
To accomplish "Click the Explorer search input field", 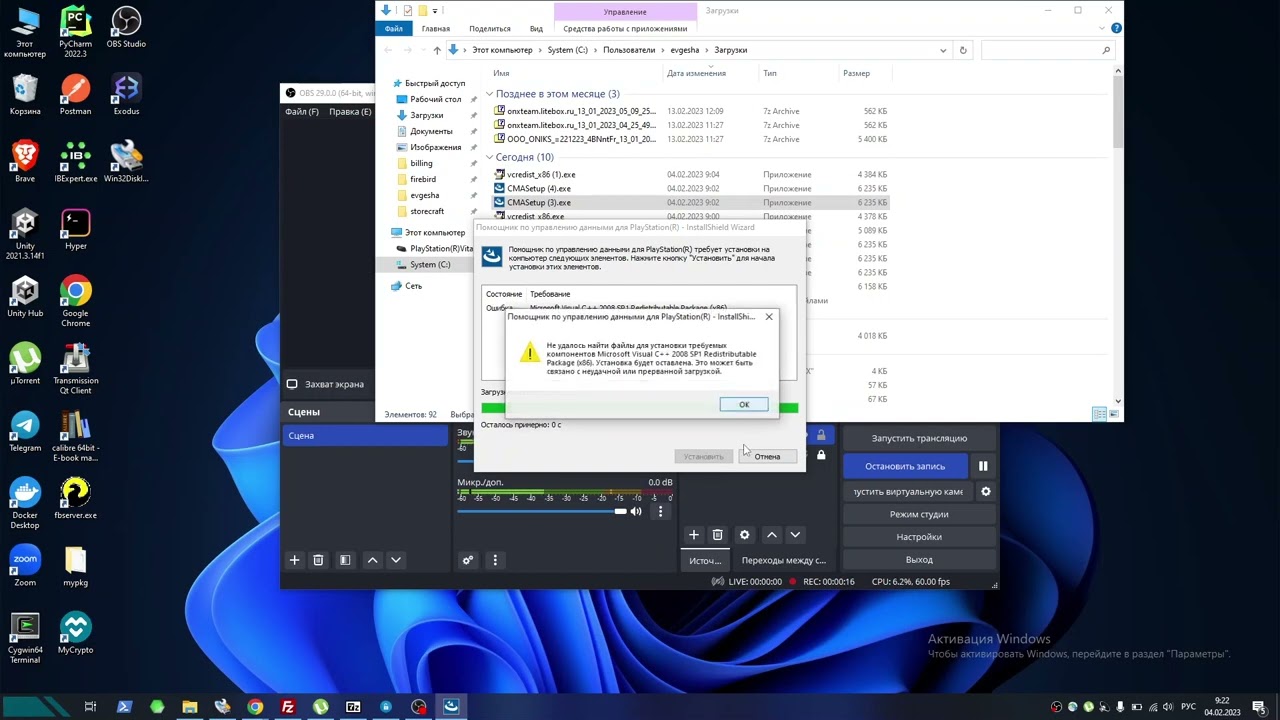I will (1046, 50).
